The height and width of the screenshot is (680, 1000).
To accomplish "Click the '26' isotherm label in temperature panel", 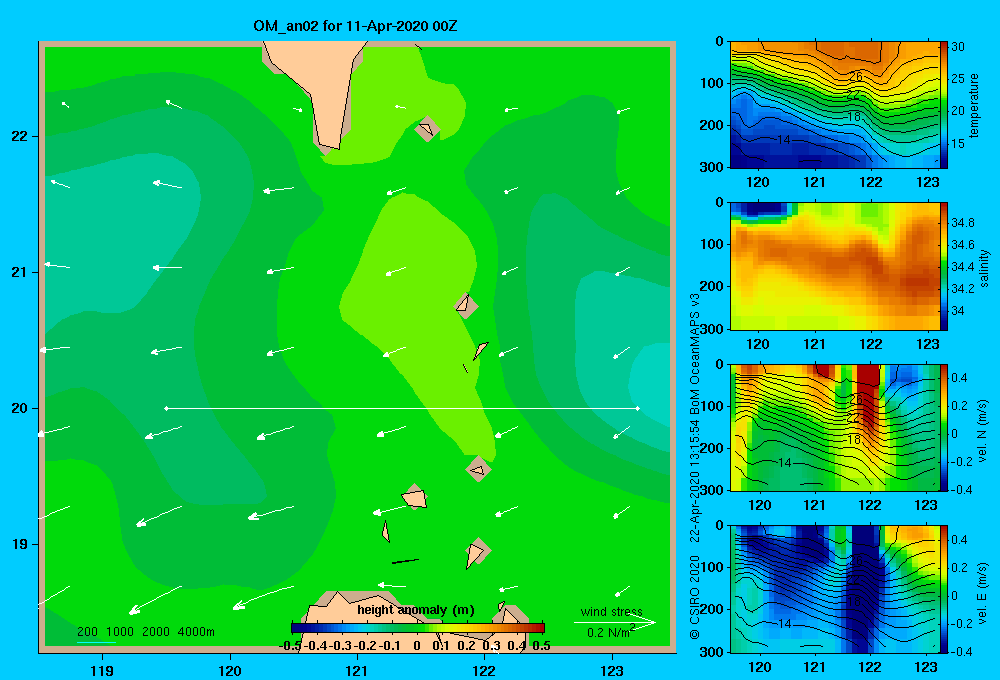I will [x=856, y=77].
